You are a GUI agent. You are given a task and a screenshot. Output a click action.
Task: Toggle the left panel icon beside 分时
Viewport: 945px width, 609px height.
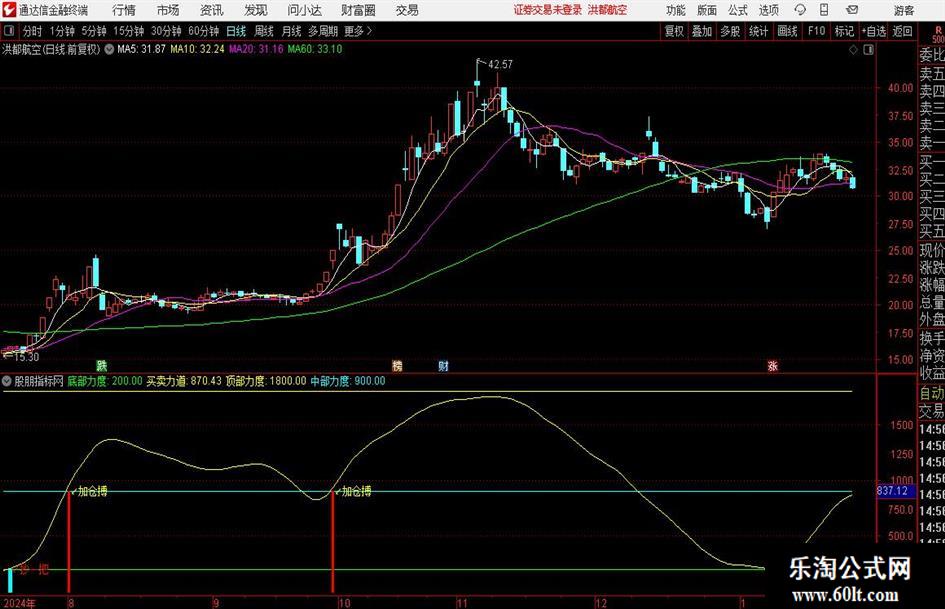(x=9, y=31)
